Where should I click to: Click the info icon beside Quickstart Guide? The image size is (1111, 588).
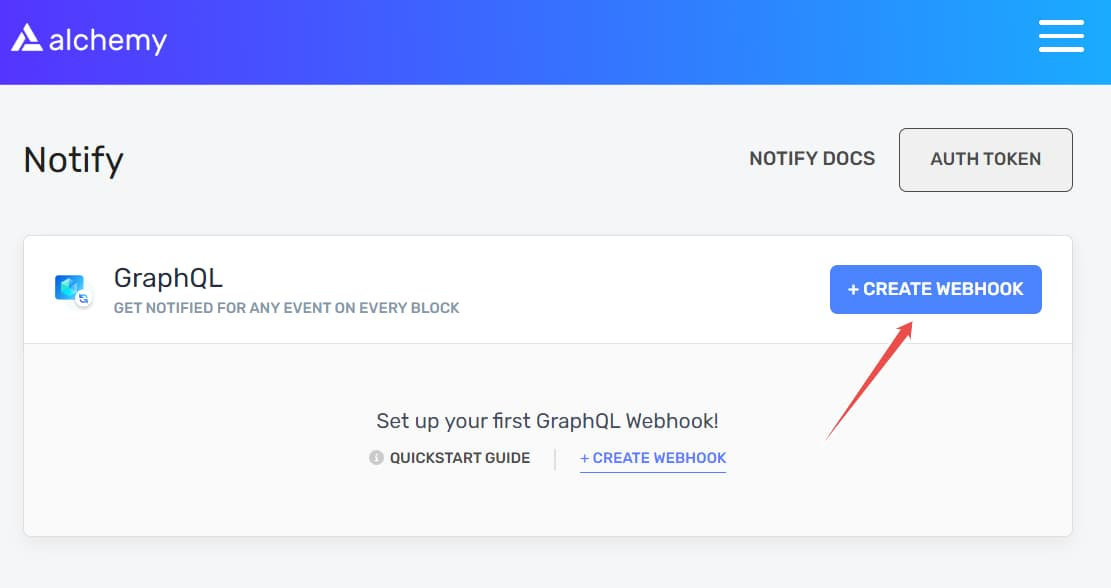[x=376, y=458]
